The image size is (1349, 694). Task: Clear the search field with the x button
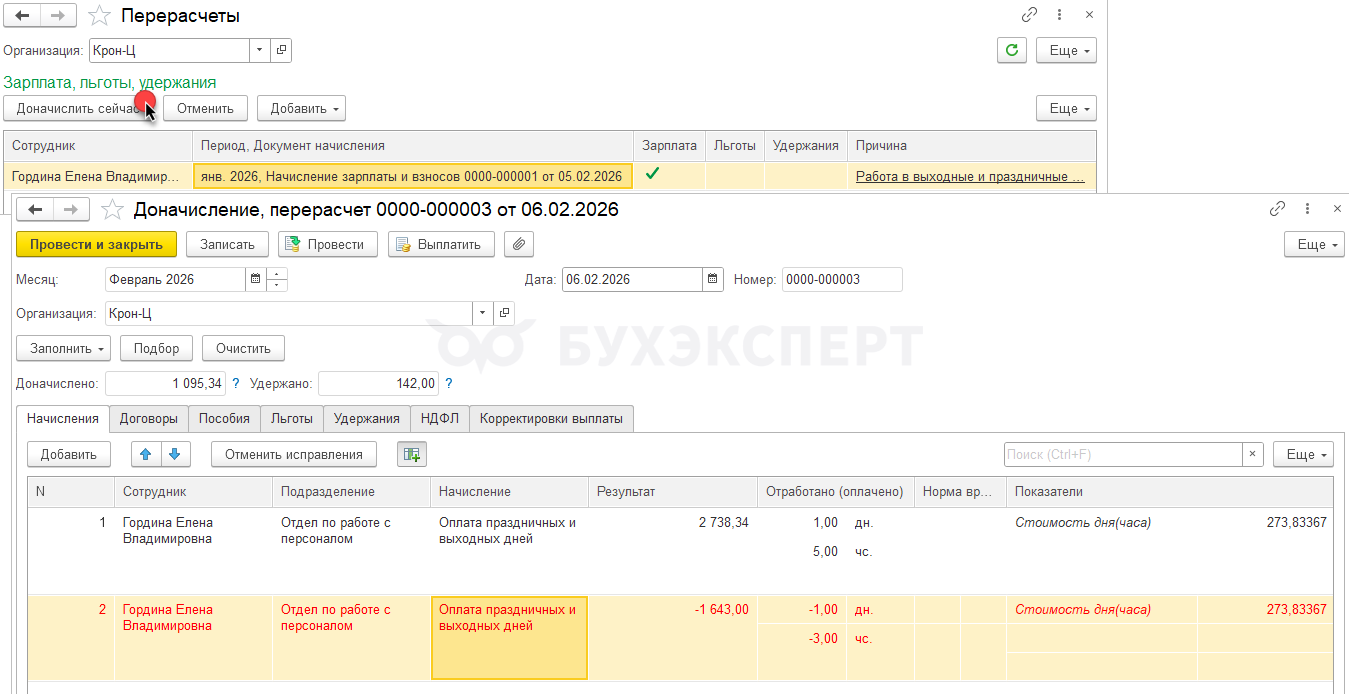click(x=1253, y=454)
